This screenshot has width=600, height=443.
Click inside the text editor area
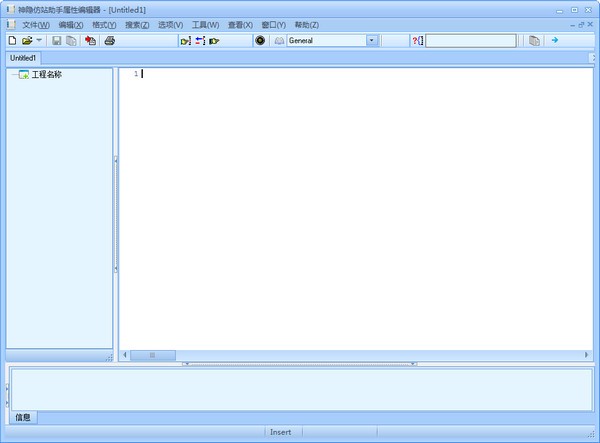350,200
